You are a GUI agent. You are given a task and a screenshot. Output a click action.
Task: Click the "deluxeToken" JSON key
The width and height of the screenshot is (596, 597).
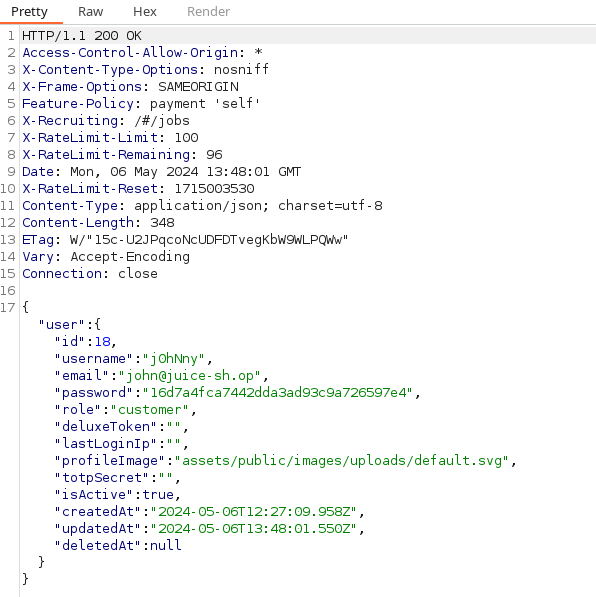(105, 427)
